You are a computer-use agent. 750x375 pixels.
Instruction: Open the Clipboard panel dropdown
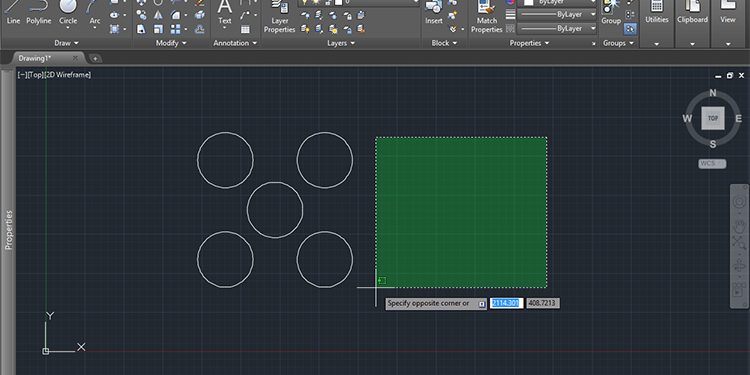[692, 44]
